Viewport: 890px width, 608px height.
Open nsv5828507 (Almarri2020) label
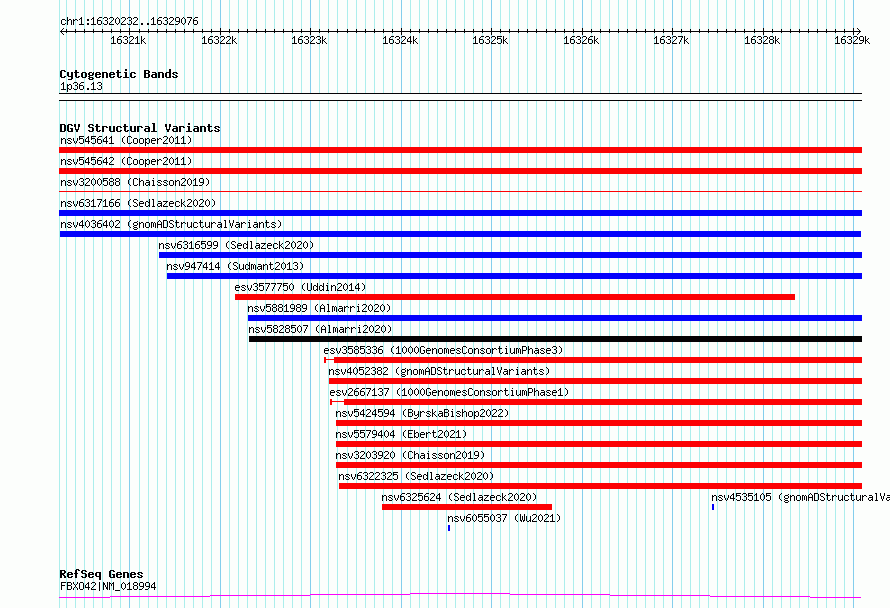320,329
